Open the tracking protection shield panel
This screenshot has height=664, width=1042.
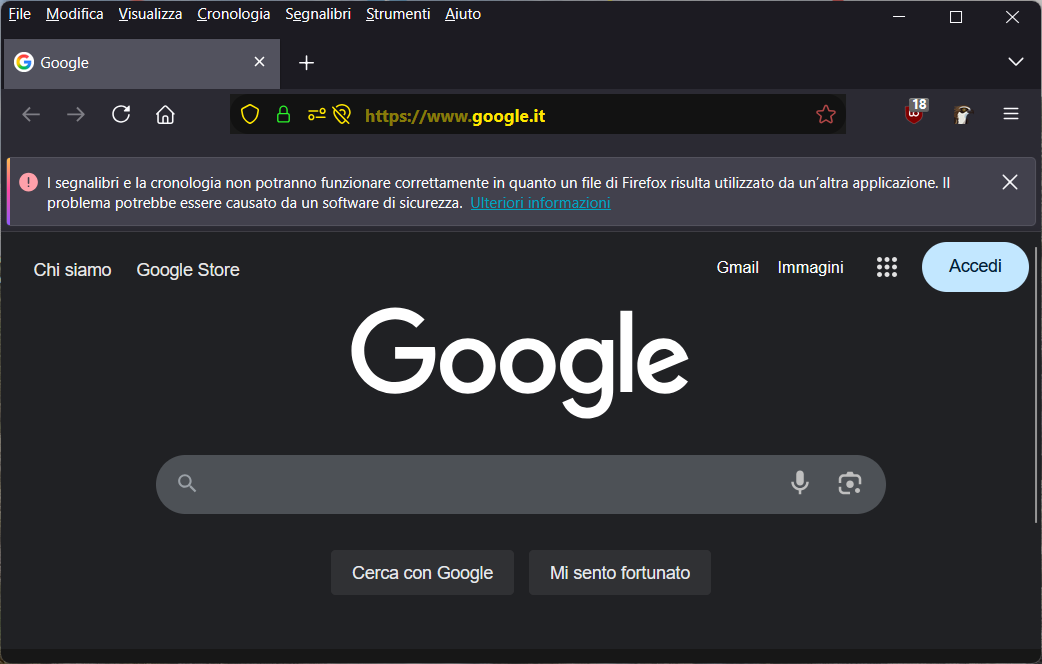tap(250, 115)
